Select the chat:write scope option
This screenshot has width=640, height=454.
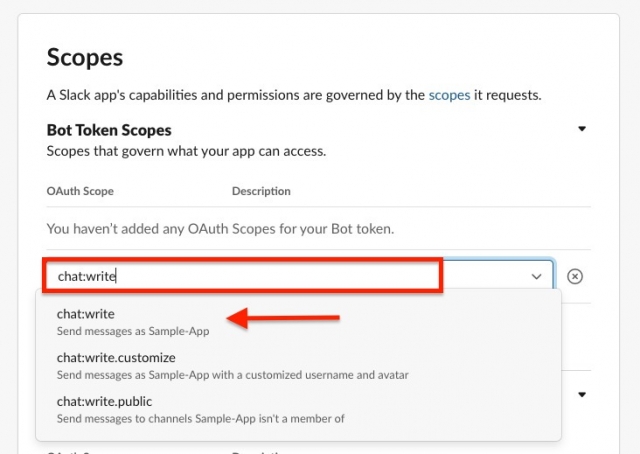pyautogui.click(x=298, y=322)
